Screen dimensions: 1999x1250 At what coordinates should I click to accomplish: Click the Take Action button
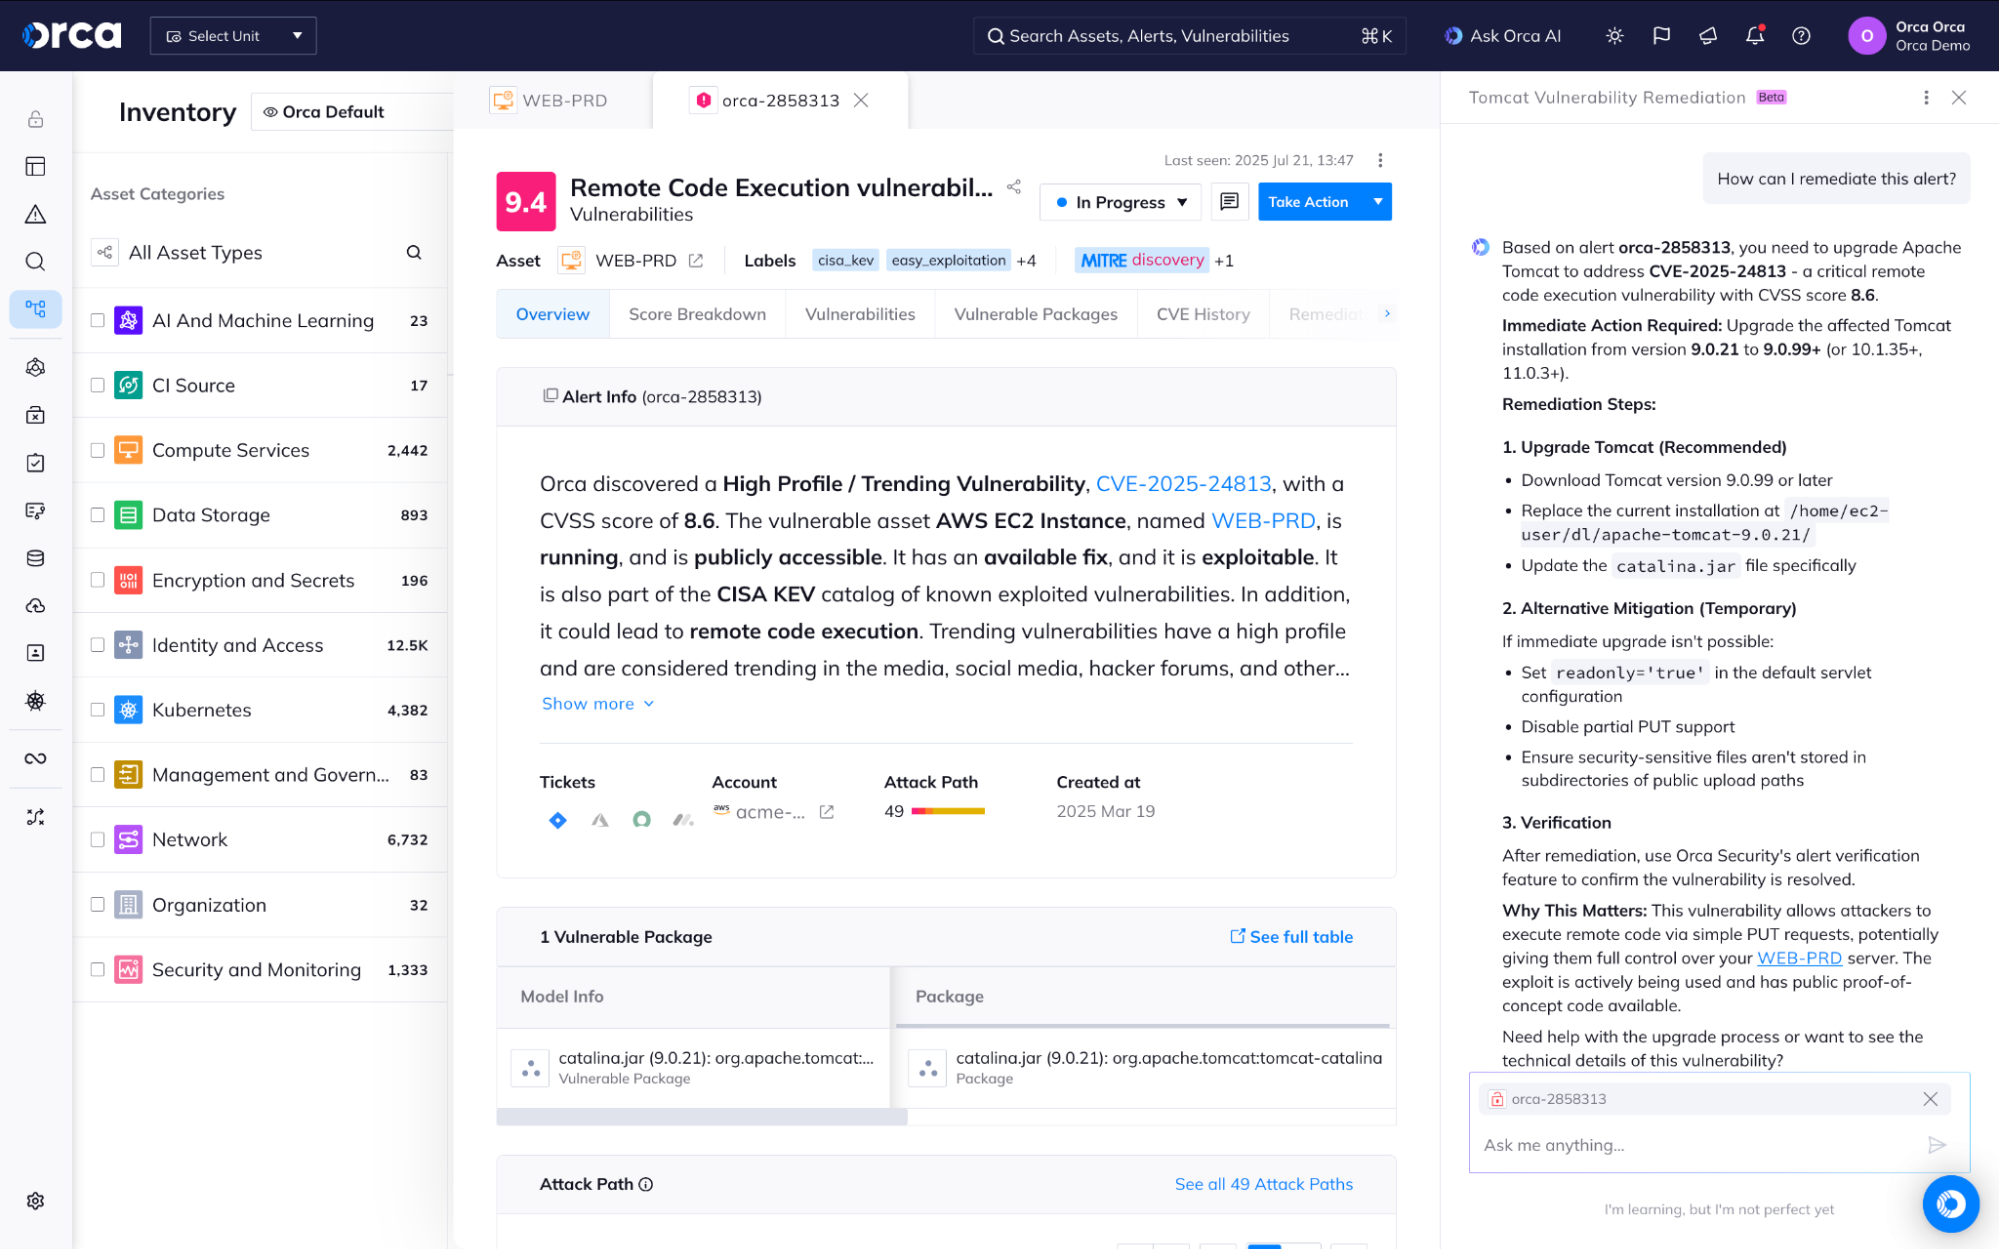click(1309, 202)
